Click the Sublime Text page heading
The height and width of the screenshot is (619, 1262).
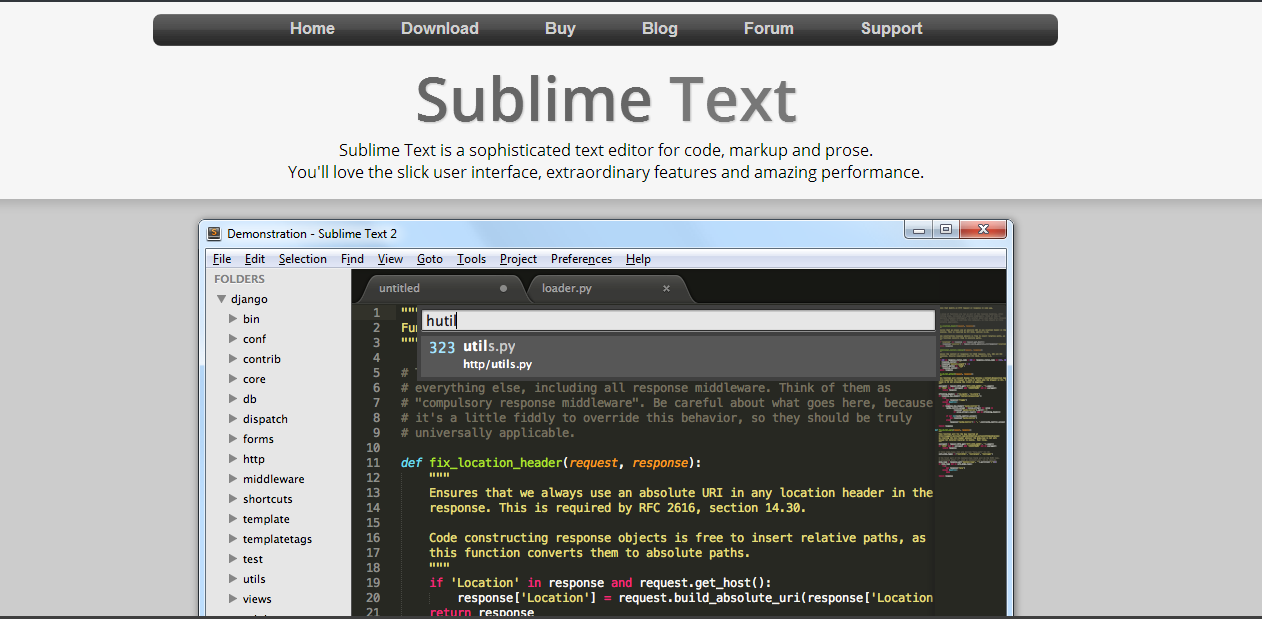pos(606,99)
